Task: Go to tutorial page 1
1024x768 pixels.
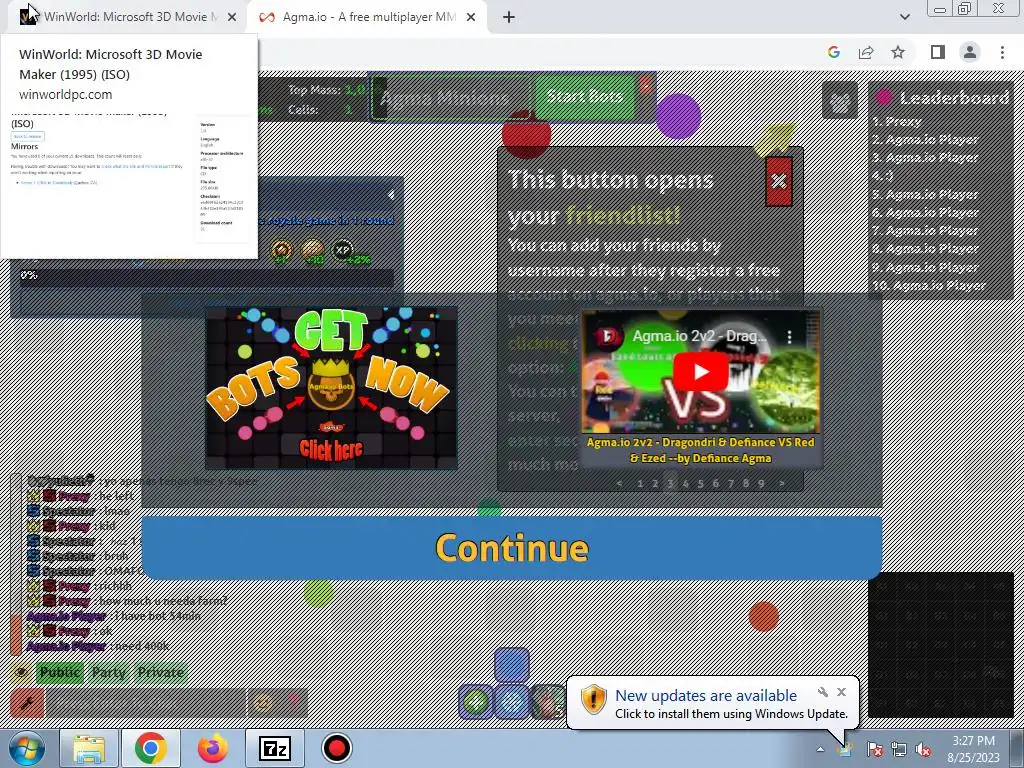Action: (640, 483)
